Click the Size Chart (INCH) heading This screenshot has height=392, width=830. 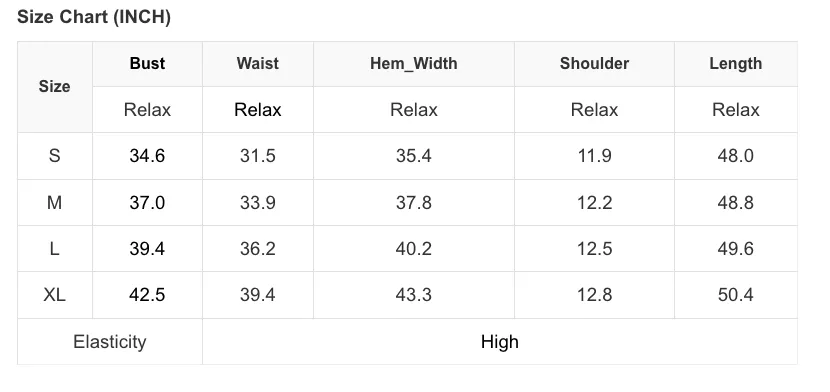94,17
